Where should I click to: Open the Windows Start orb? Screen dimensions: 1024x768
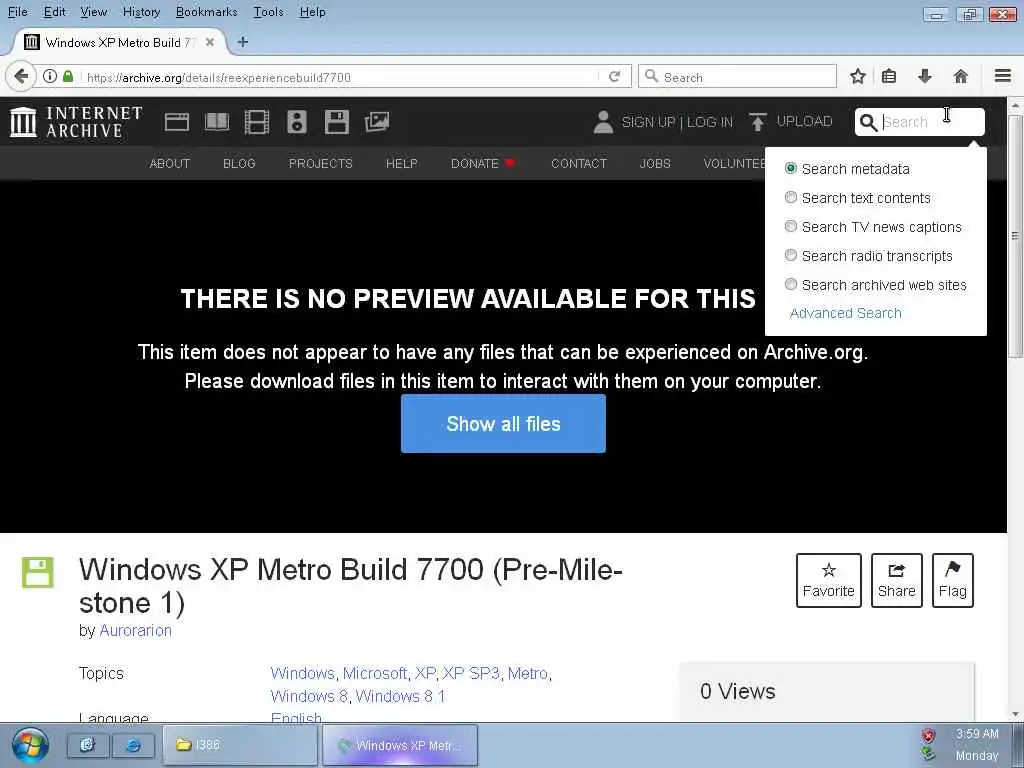click(x=29, y=745)
